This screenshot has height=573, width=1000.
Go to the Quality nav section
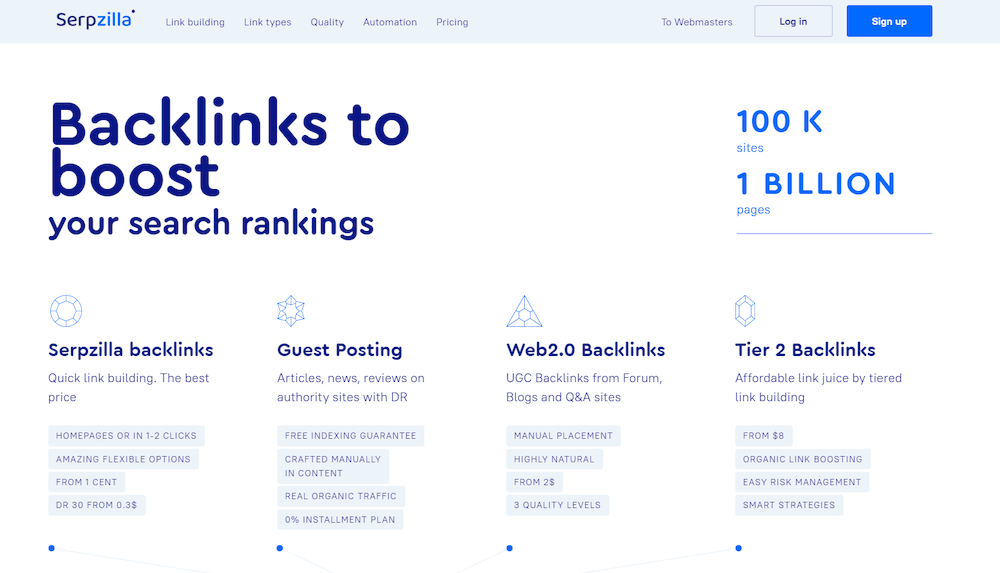(327, 22)
